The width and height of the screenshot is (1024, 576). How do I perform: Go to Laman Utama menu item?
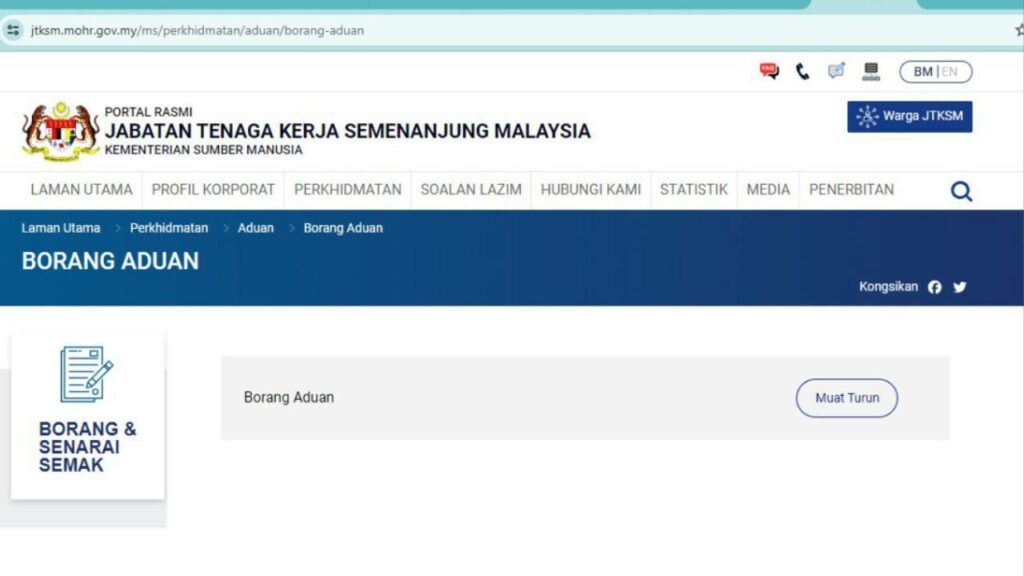[x=81, y=189]
